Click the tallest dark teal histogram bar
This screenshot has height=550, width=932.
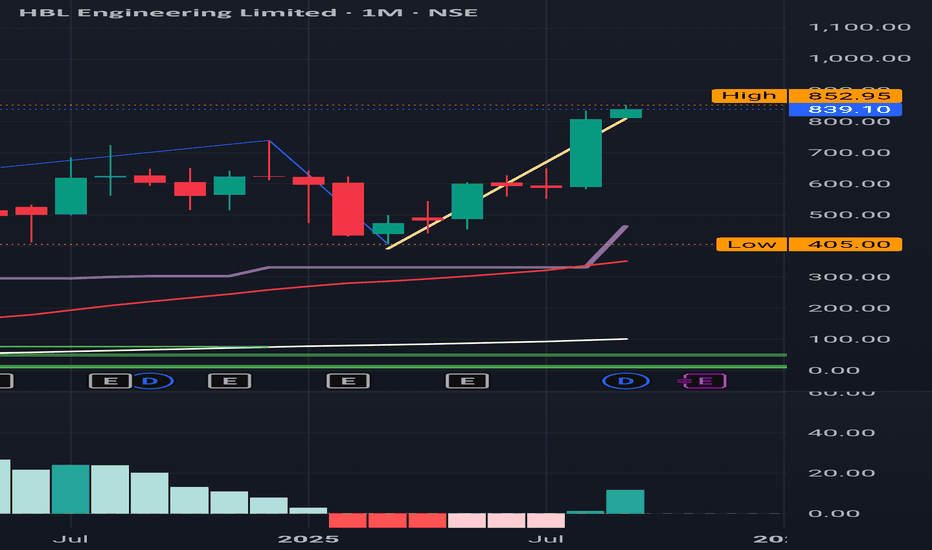[70, 489]
